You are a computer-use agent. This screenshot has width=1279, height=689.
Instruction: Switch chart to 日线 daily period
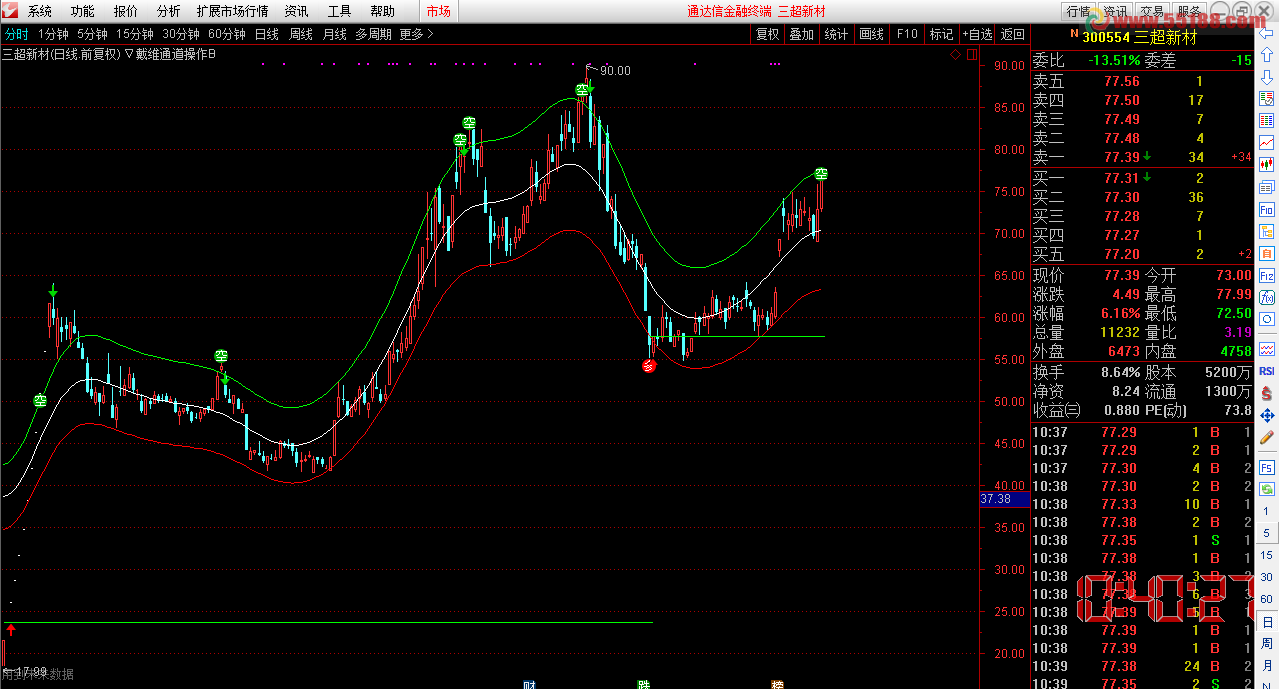[x=267, y=34]
